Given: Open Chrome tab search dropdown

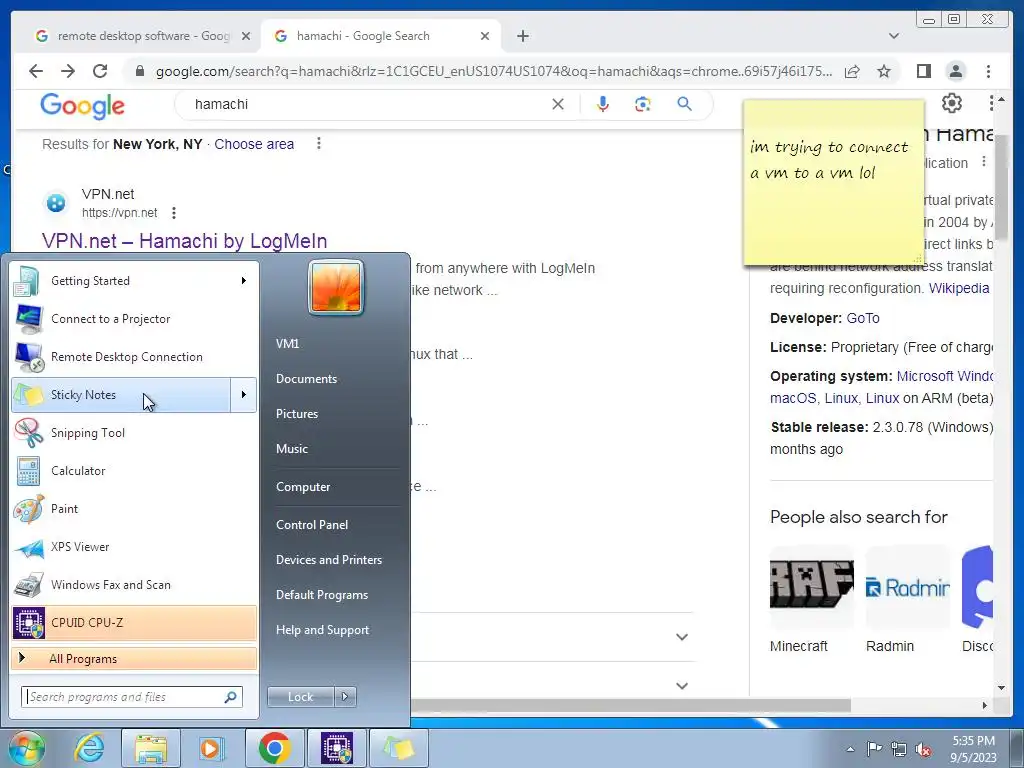Looking at the screenshot, I should [x=893, y=36].
